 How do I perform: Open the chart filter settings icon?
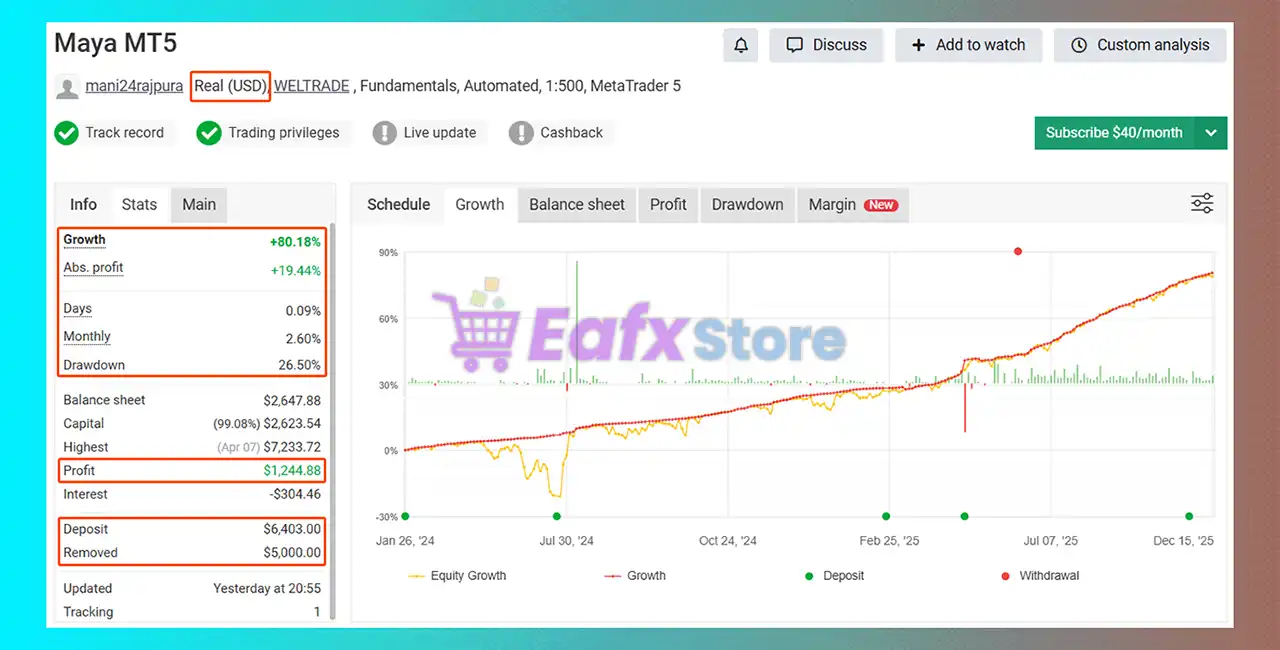(x=1201, y=202)
